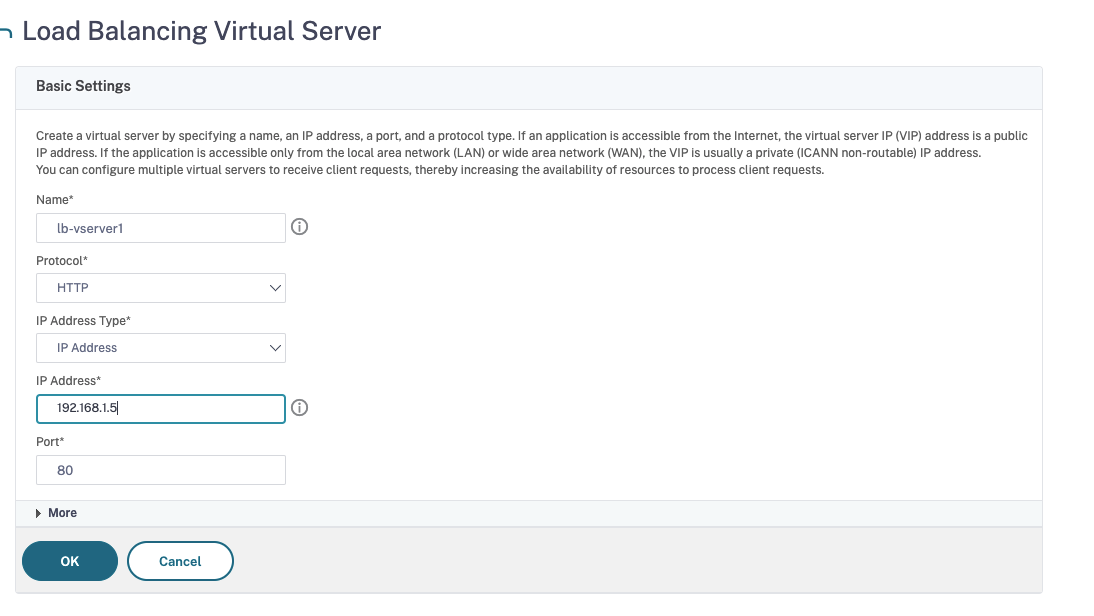Focus the Name field containing lb-vserver1
The width and height of the screenshot is (1094, 616).
[160, 228]
